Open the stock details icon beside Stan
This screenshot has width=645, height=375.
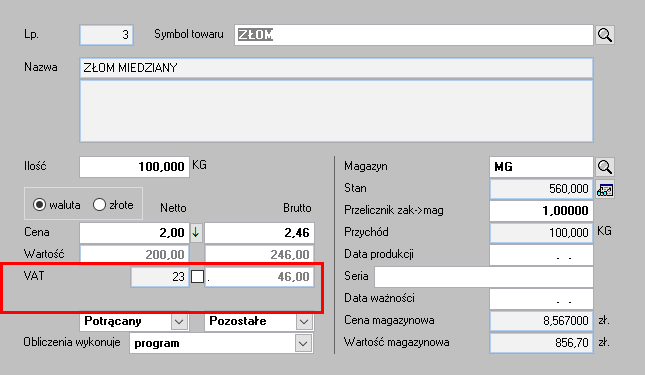tap(604, 190)
